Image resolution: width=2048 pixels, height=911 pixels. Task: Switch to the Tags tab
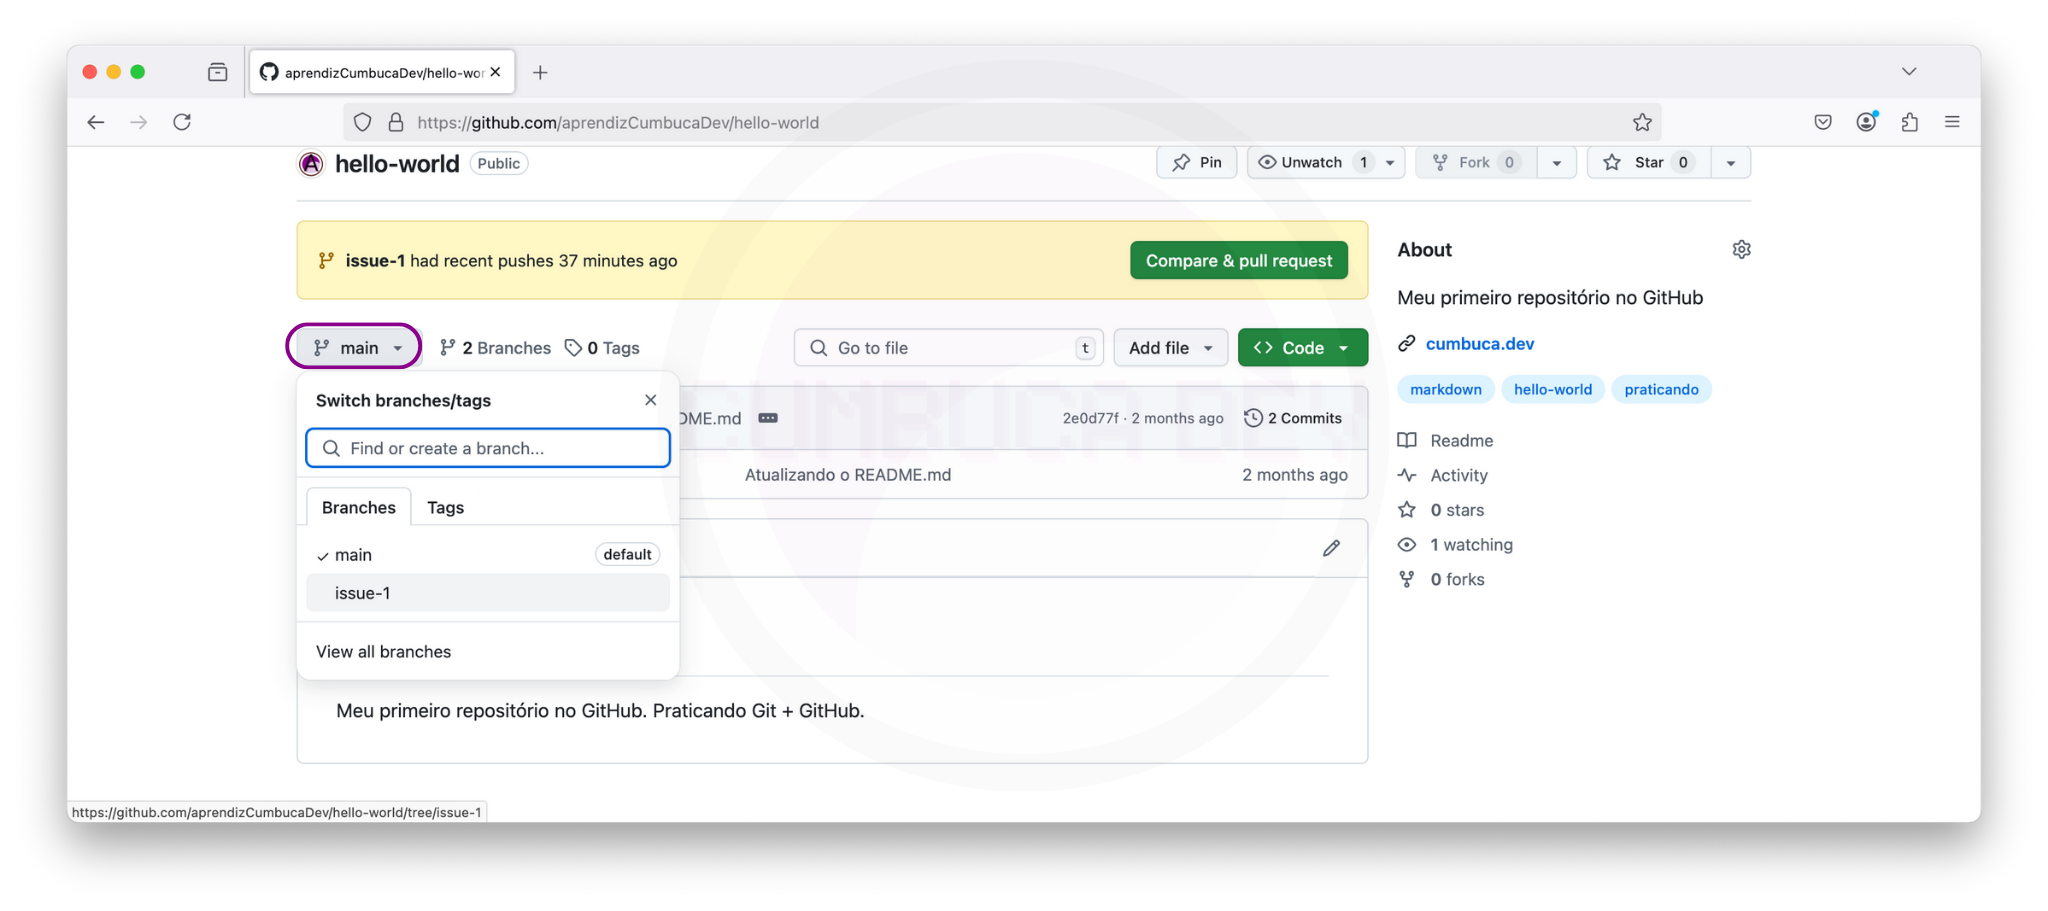coord(445,507)
